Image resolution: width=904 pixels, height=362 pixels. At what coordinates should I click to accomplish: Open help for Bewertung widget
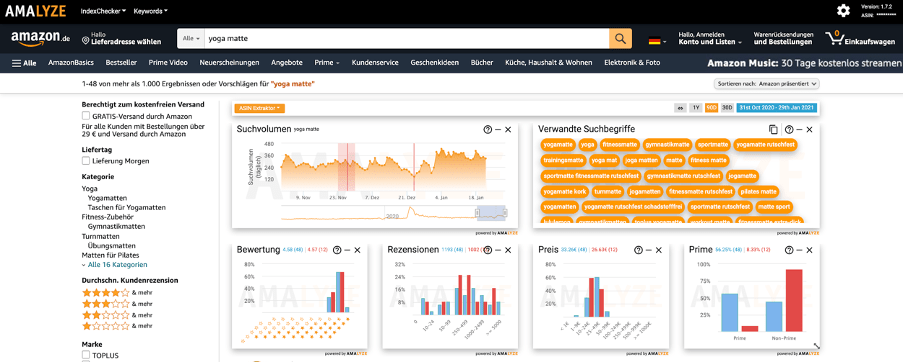[337, 250]
